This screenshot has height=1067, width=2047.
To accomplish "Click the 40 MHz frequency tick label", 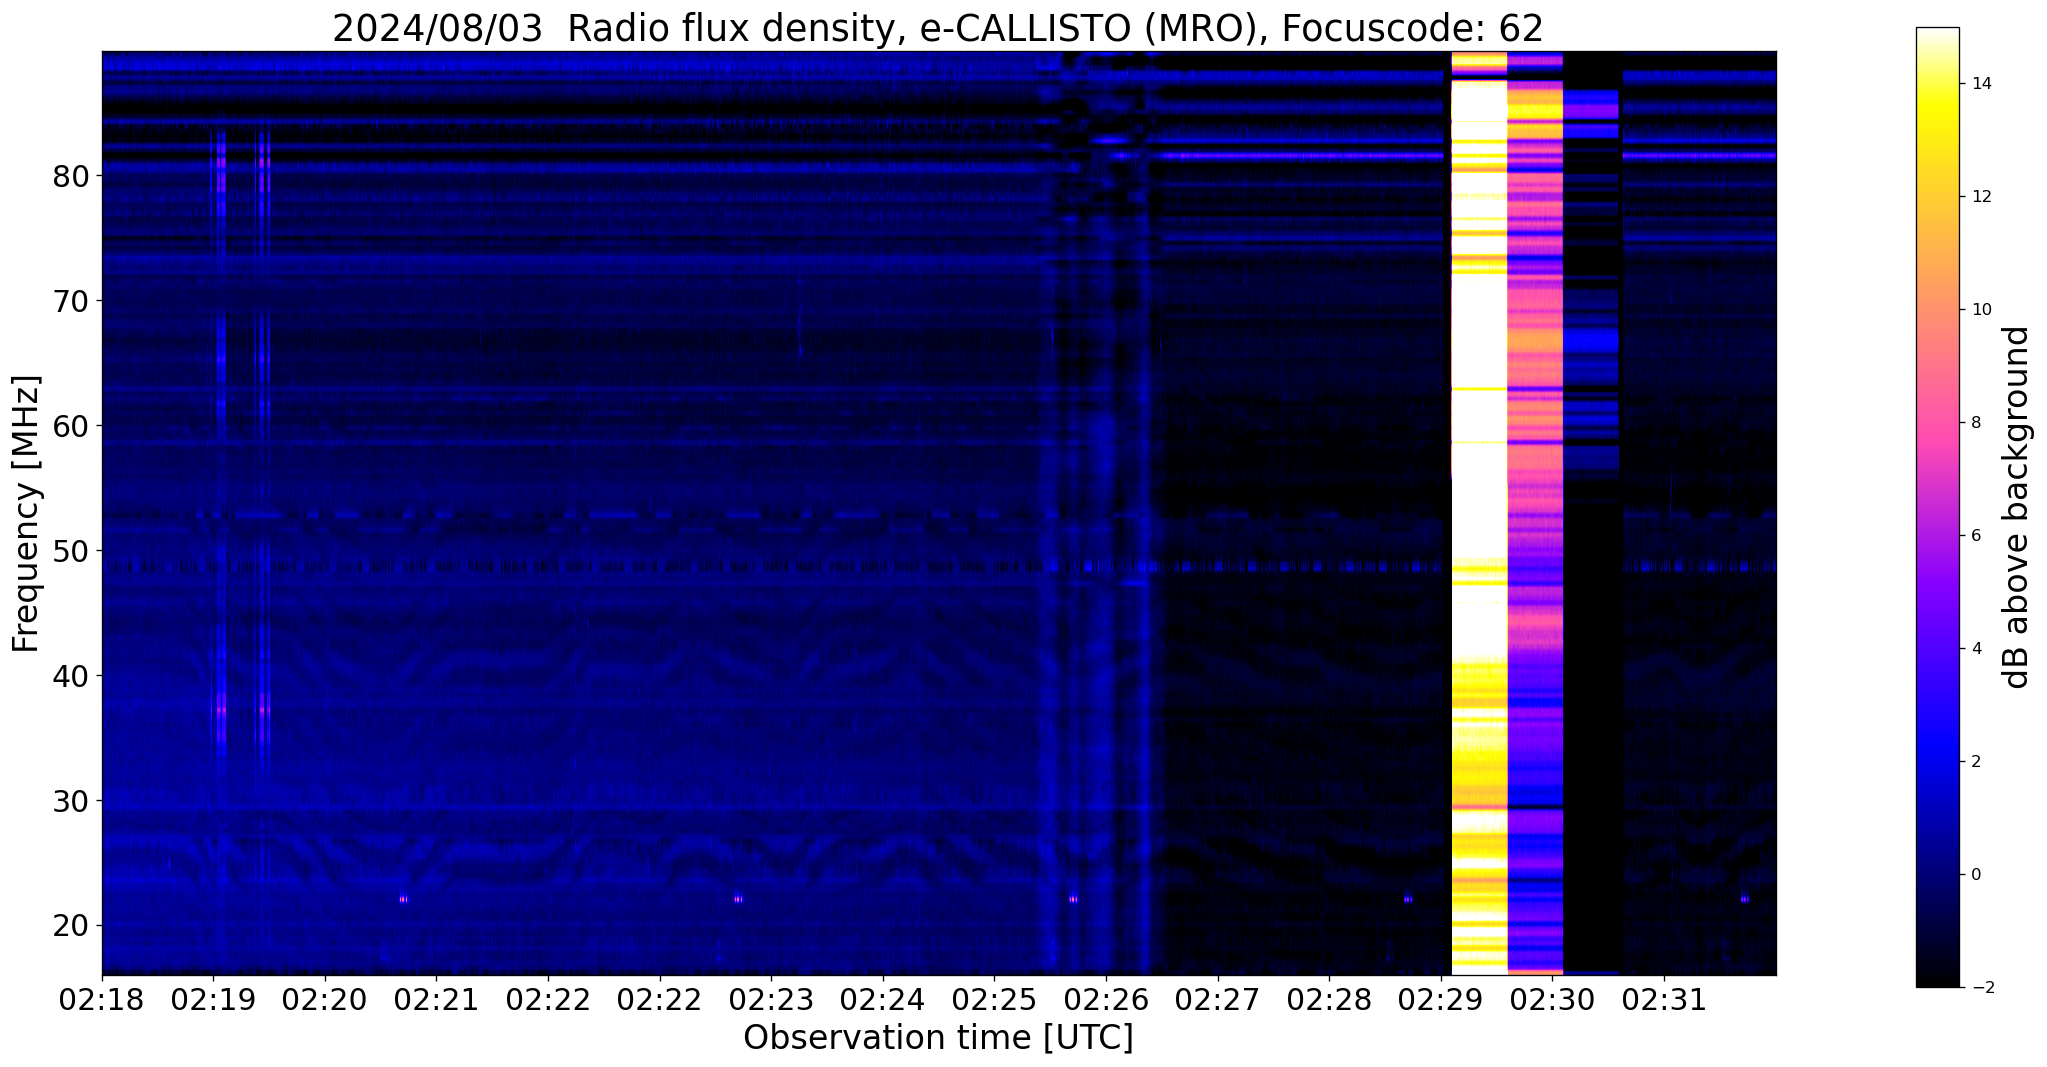I will coord(72,676).
